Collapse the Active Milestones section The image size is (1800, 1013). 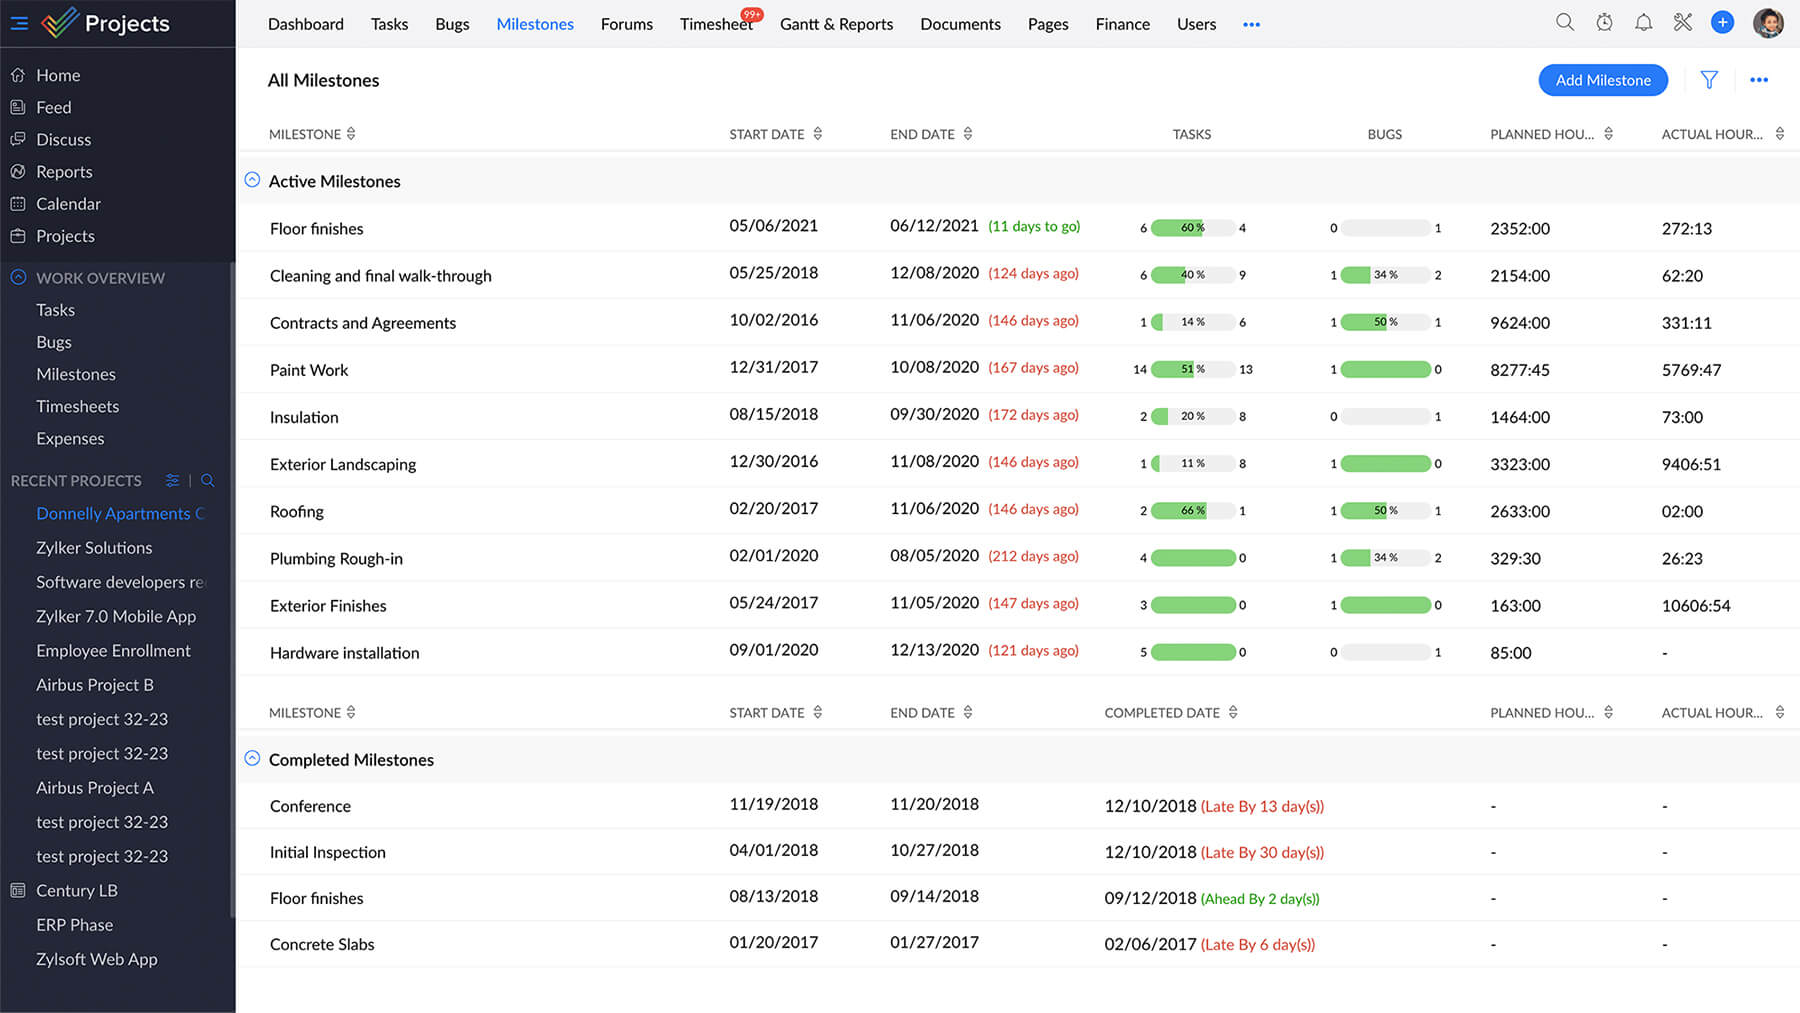click(x=252, y=180)
